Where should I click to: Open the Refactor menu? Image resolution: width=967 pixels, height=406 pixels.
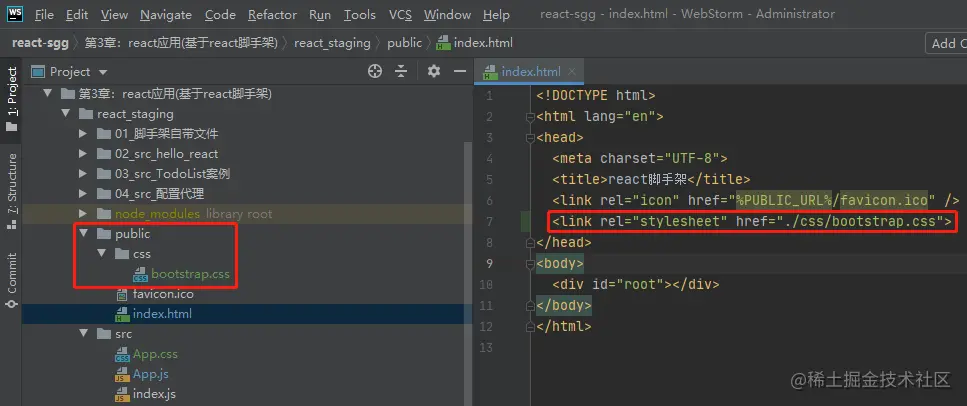[273, 14]
